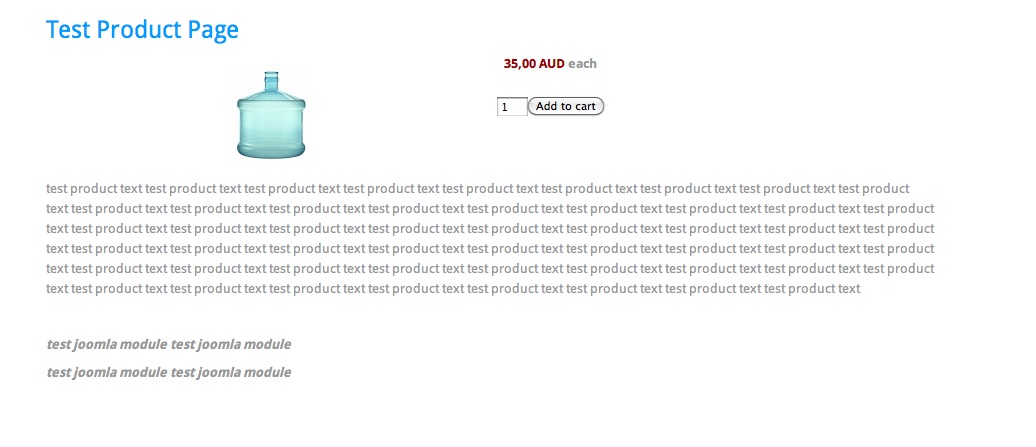Click the "AUD" currency label

click(x=551, y=64)
